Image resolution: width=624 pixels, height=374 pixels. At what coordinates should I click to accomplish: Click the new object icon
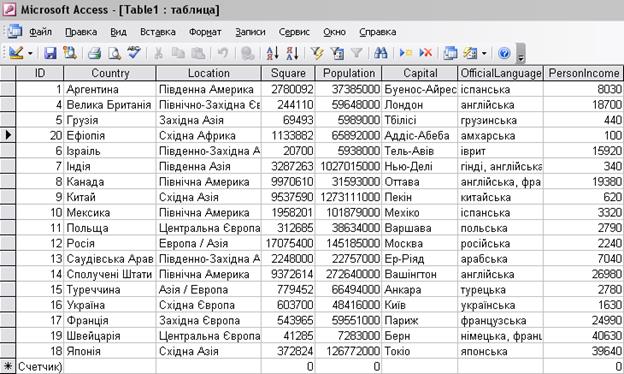(x=470, y=53)
